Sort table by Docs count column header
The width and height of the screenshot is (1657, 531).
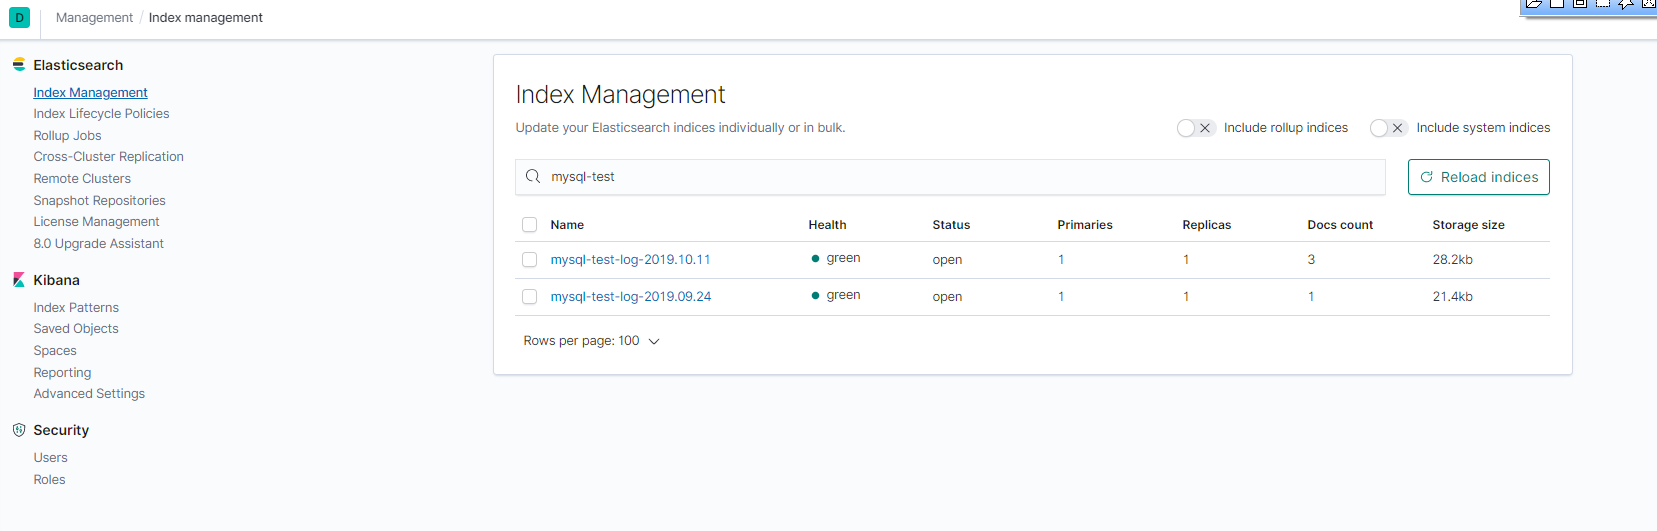point(1340,225)
